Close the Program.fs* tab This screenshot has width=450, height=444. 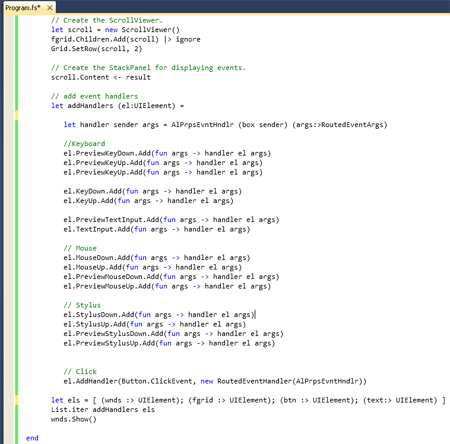(49, 8)
